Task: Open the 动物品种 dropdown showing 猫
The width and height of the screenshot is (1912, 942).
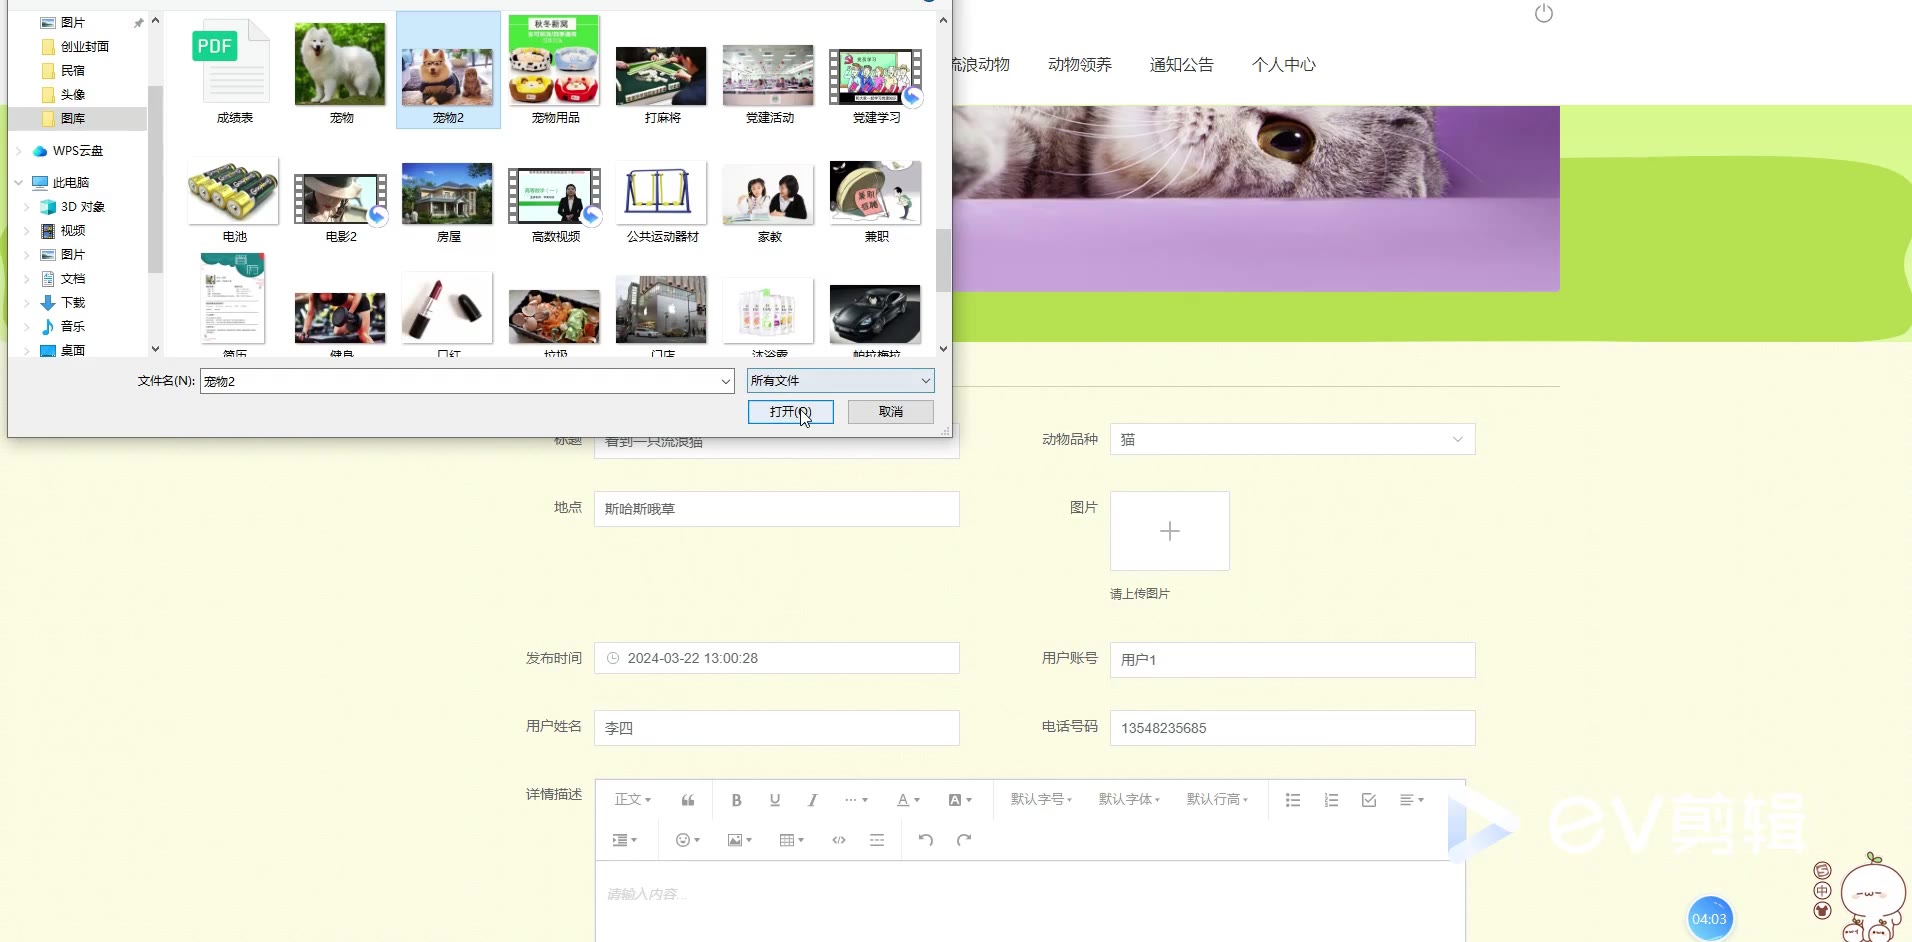Action: click(x=1292, y=439)
